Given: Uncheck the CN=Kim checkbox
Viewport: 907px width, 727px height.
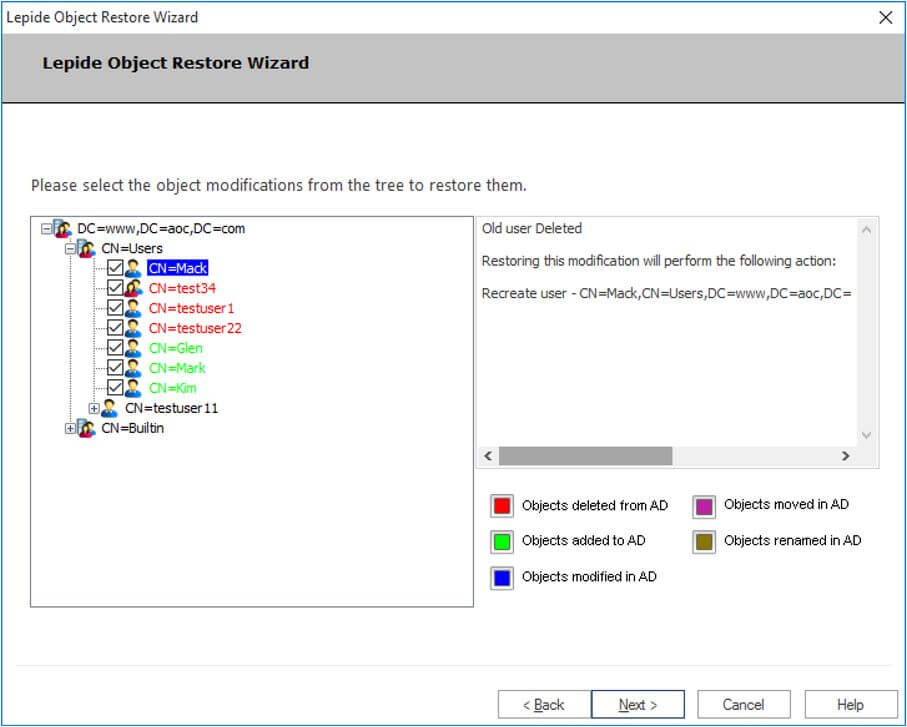Looking at the screenshot, I should point(115,388).
